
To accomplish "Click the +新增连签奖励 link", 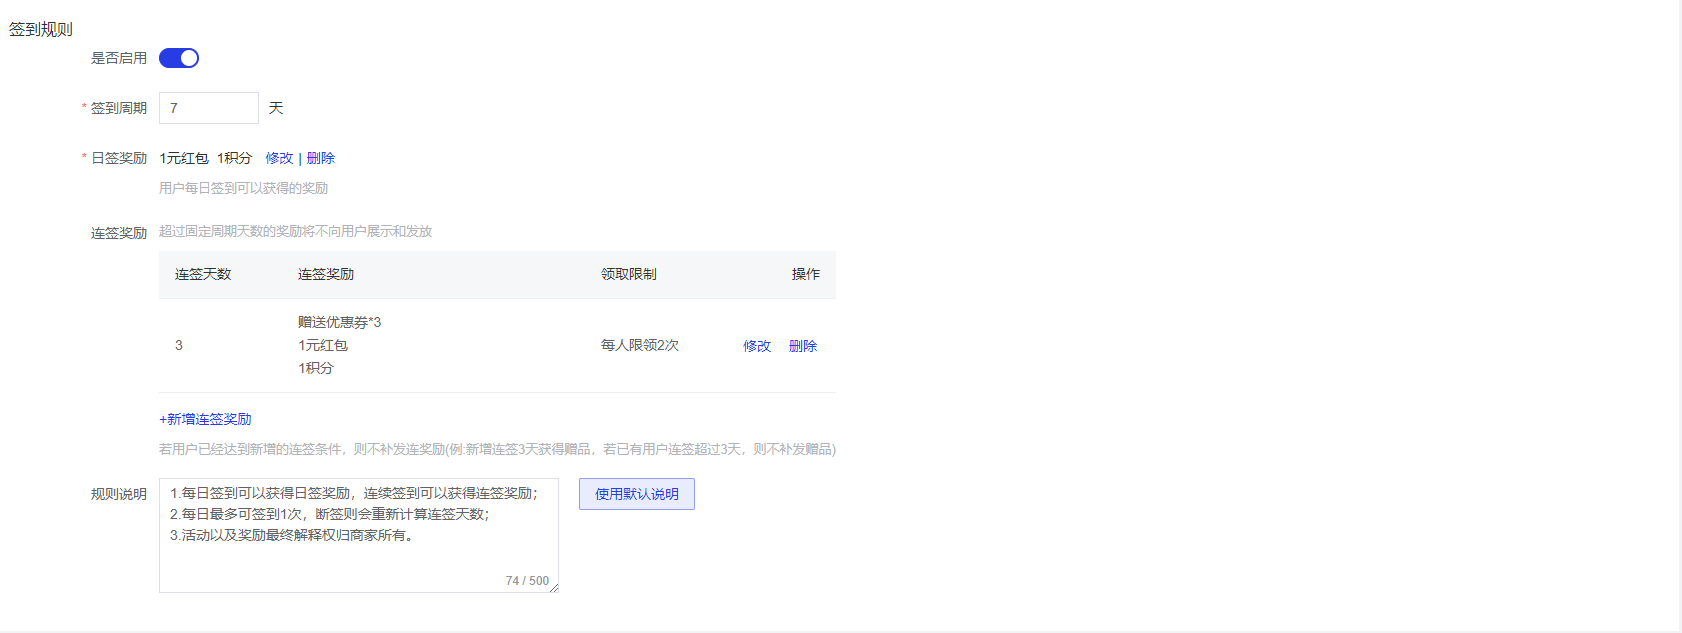I will click(205, 419).
